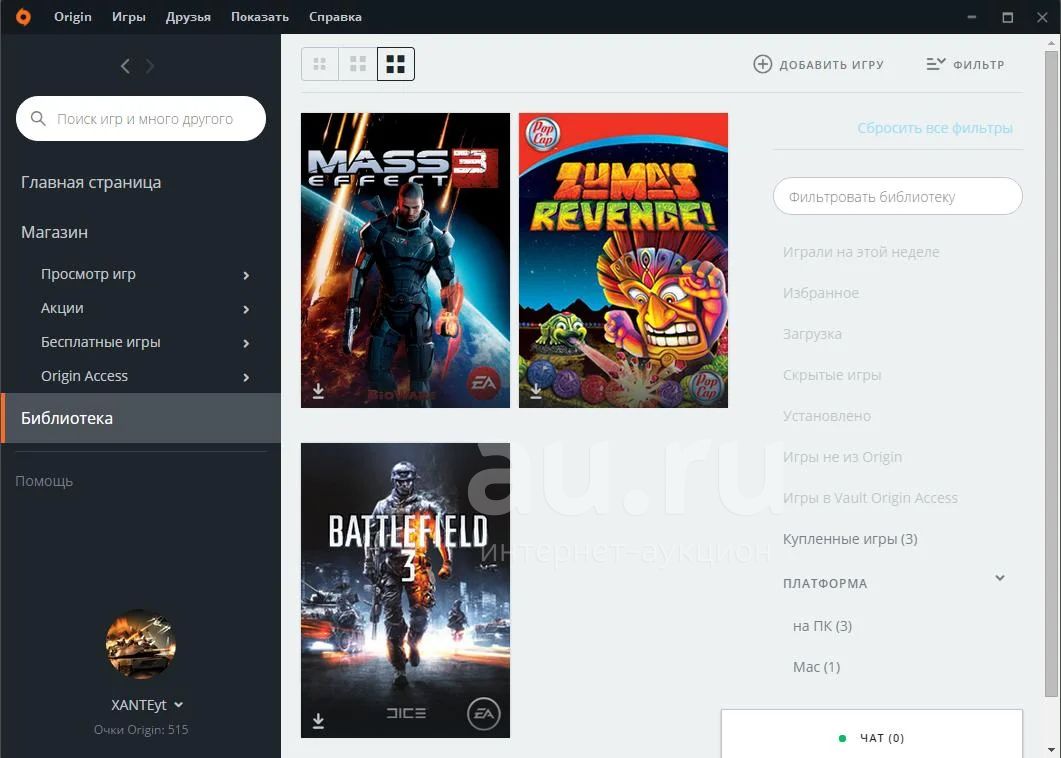Viewport: 1061px width, 758px height.
Task: Click the Добавить игру button
Action: (819, 64)
